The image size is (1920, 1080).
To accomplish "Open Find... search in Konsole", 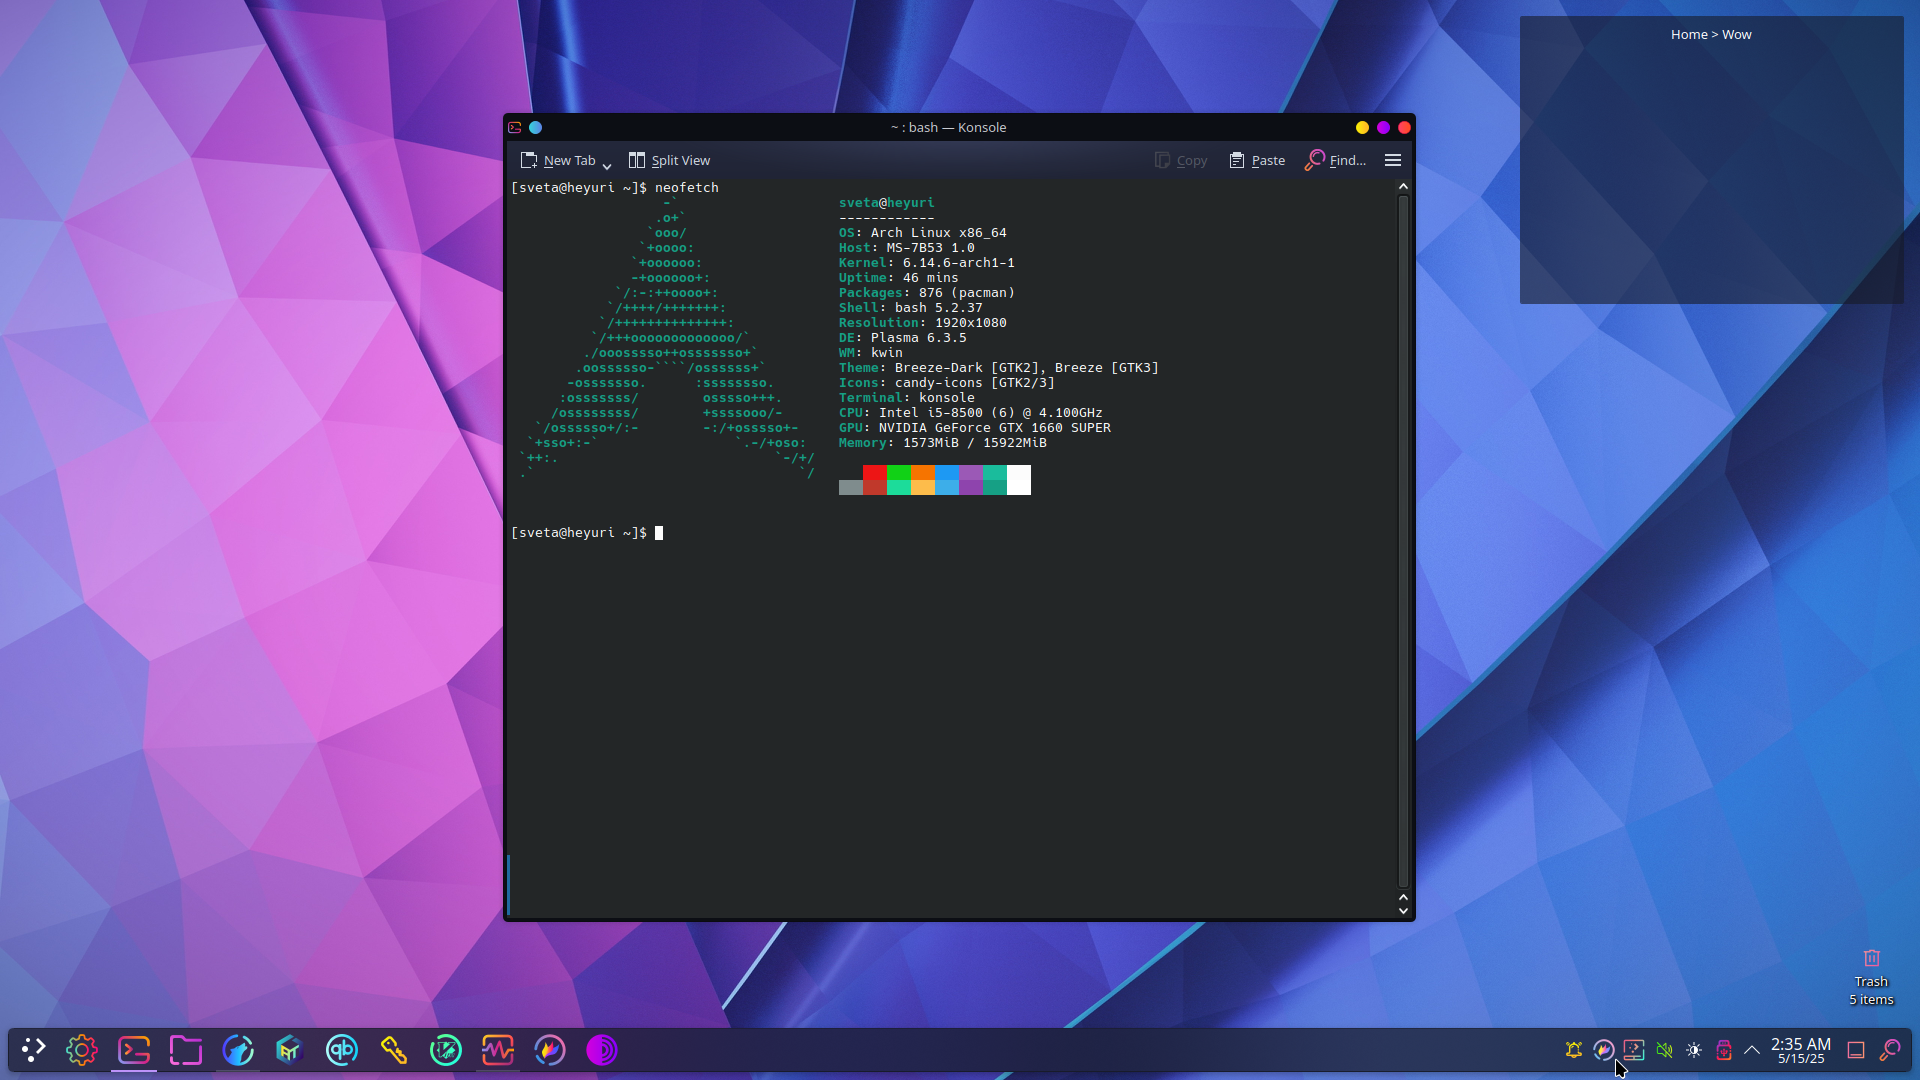I will [x=1335, y=160].
